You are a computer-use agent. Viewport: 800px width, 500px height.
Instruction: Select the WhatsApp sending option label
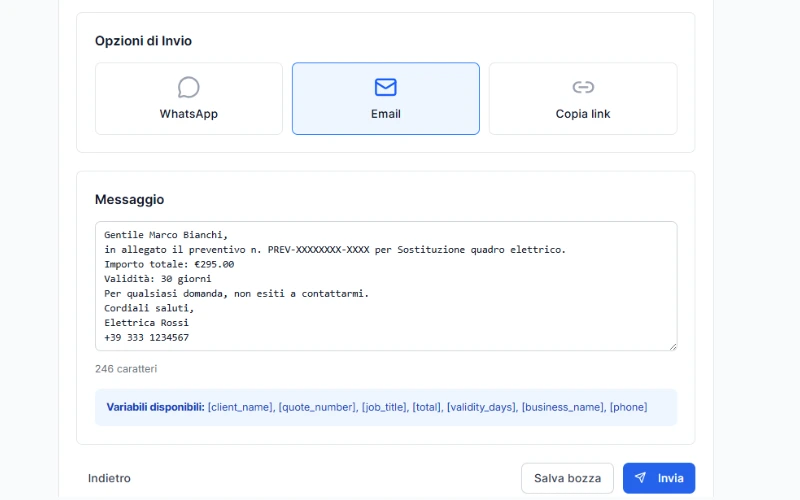point(188,114)
